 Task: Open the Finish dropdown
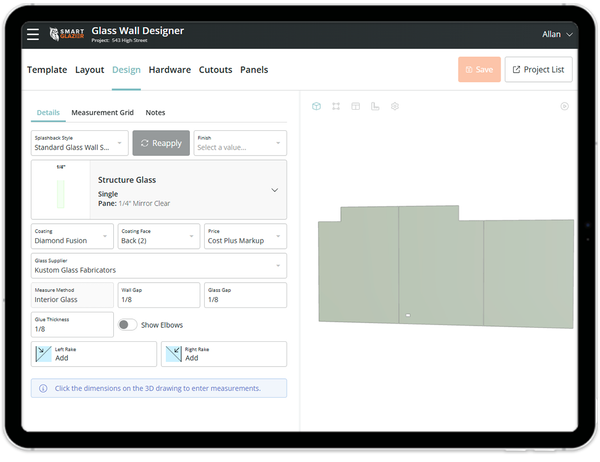(240, 143)
